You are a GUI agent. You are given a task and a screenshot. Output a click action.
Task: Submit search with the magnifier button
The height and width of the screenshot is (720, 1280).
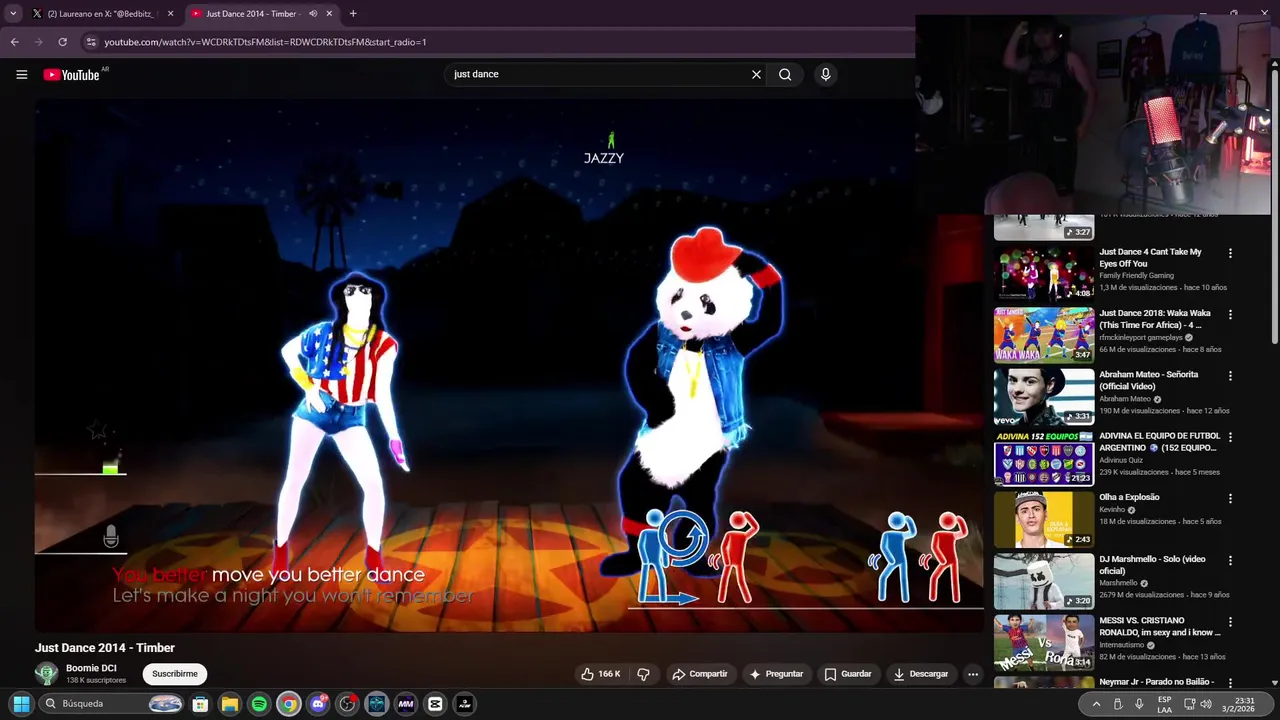(x=785, y=74)
